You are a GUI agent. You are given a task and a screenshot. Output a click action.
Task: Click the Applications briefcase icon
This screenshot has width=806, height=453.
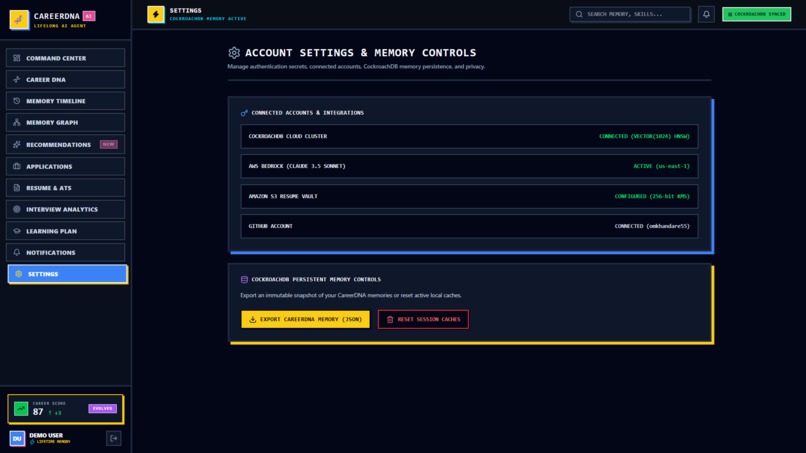click(17, 167)
